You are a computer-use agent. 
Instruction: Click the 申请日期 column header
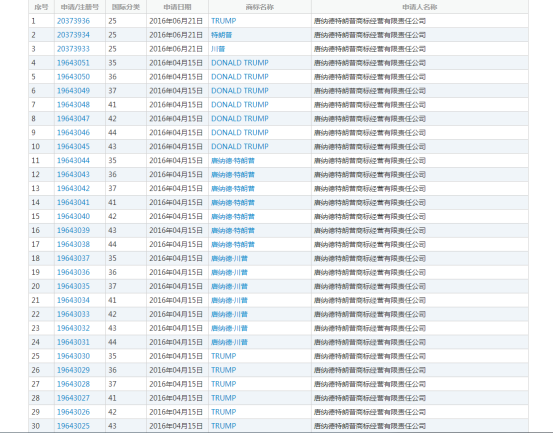pos(177,7)
